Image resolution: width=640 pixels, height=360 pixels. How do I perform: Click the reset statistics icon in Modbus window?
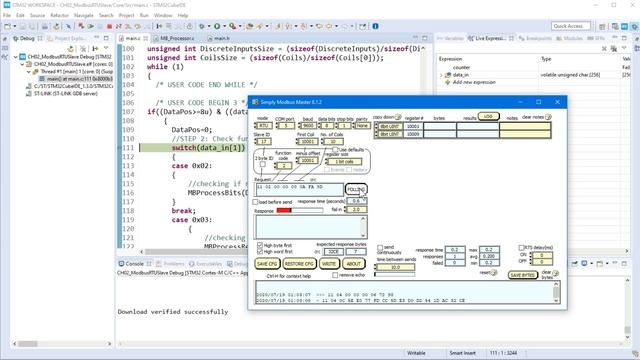[494, 272]
